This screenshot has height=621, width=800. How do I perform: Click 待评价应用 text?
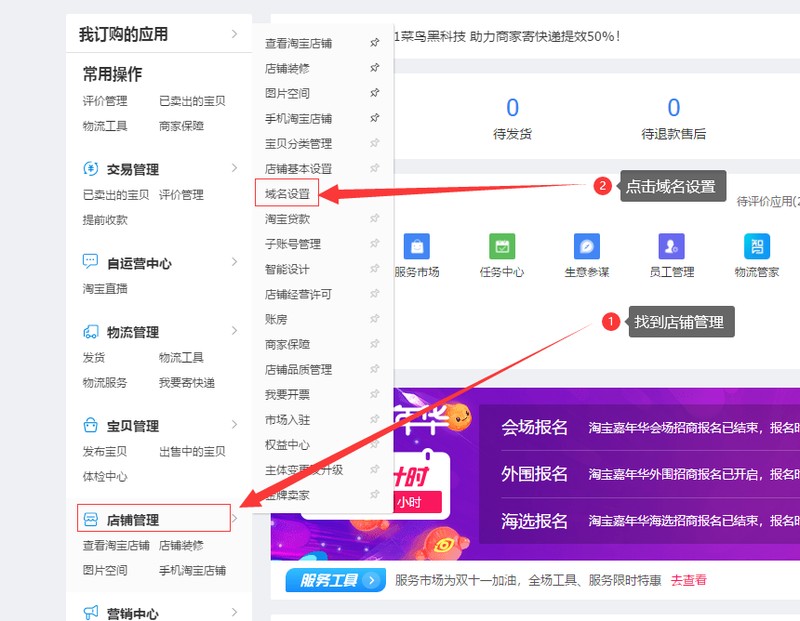768,202
